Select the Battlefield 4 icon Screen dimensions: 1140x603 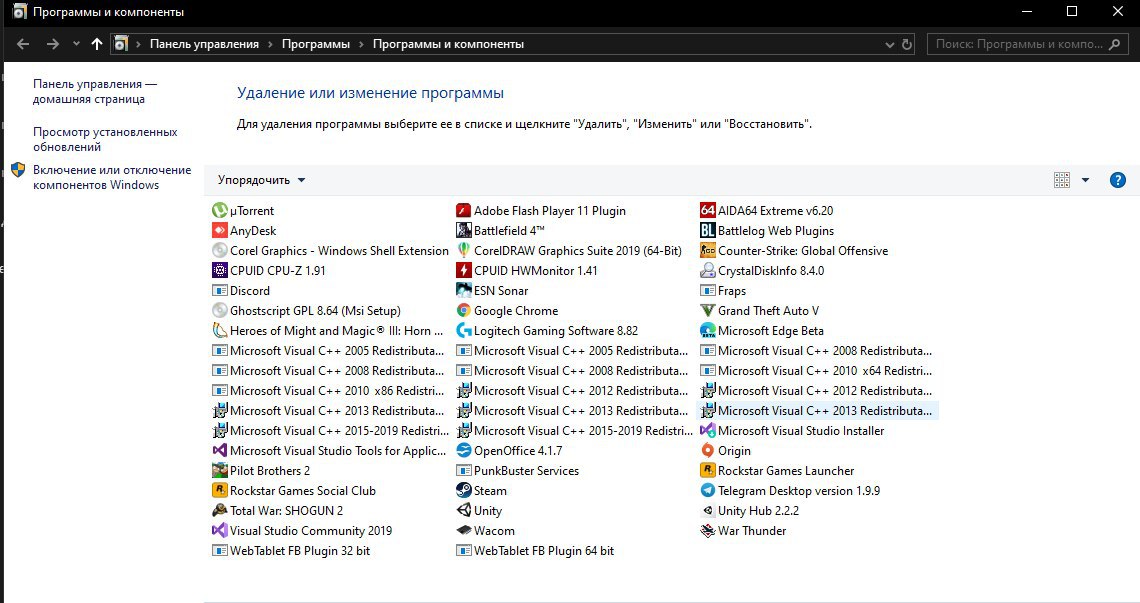(463, 231)
